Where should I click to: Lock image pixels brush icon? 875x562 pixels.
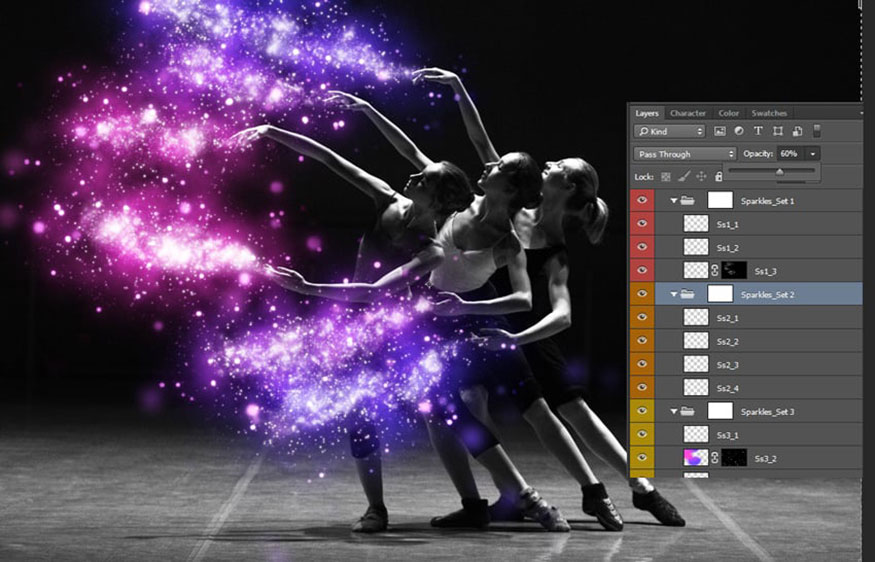(684, 177)
